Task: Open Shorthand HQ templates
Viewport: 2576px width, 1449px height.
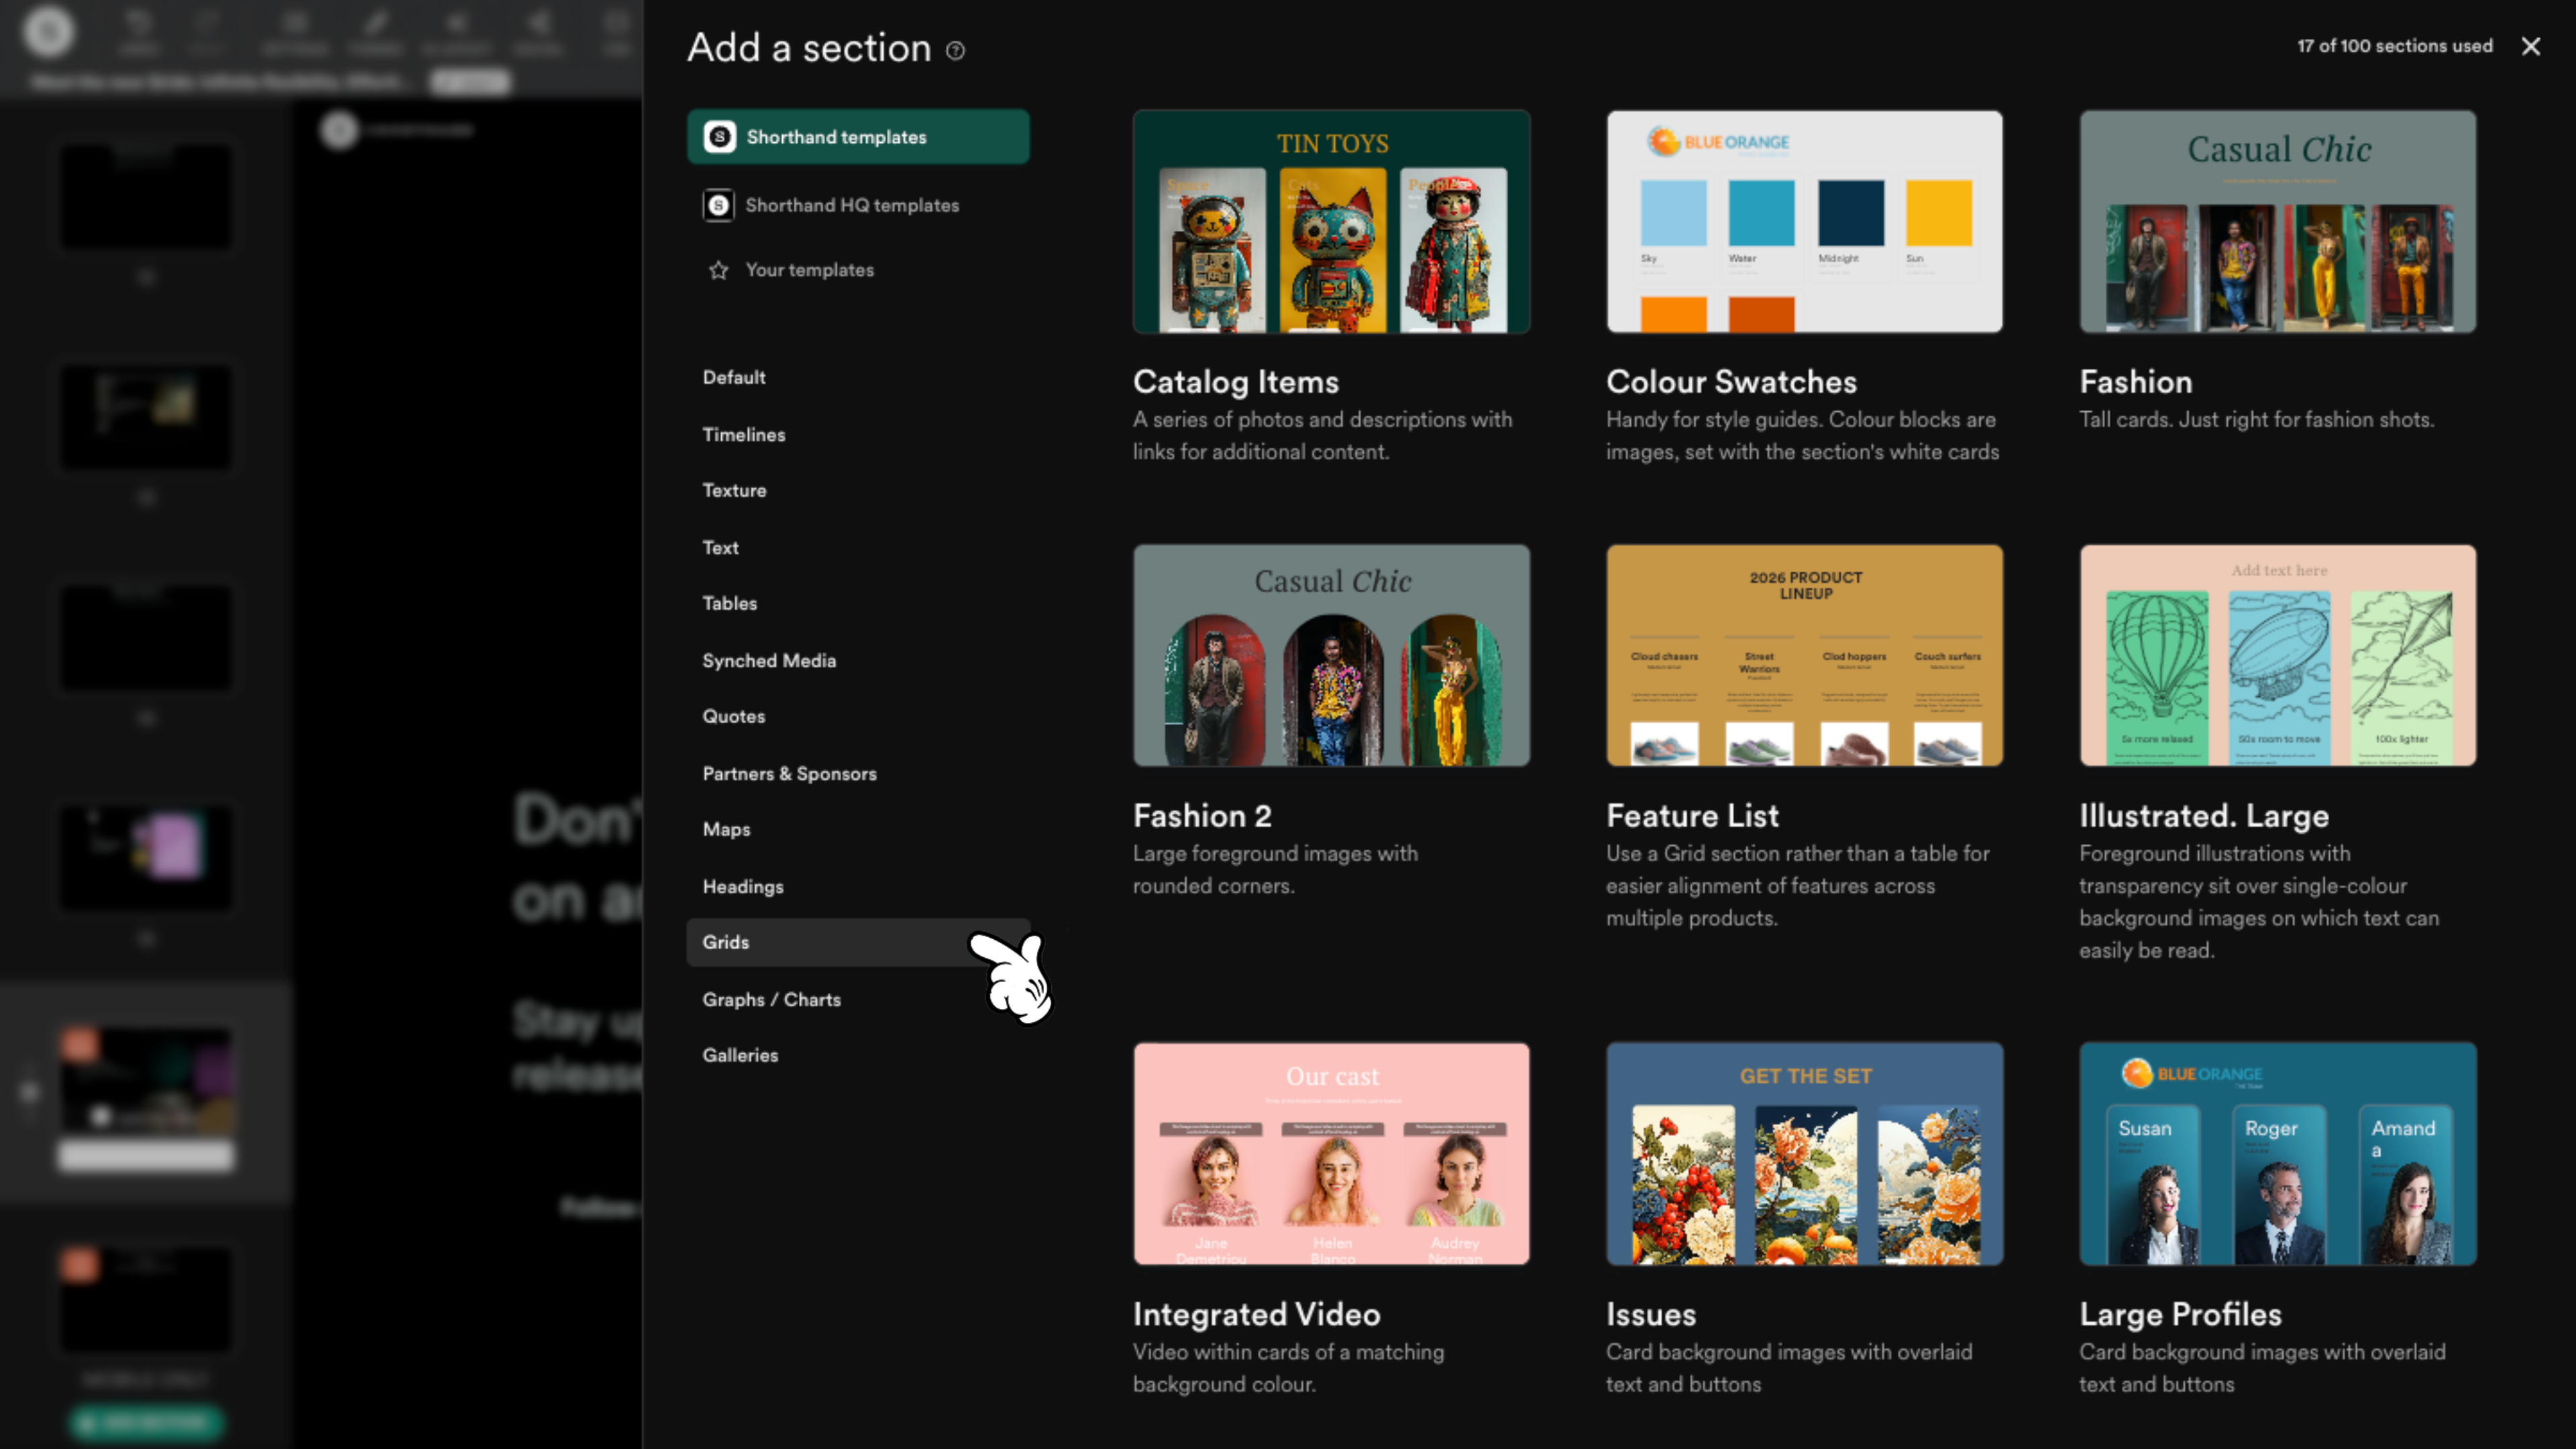Action: tap(851, 205)
